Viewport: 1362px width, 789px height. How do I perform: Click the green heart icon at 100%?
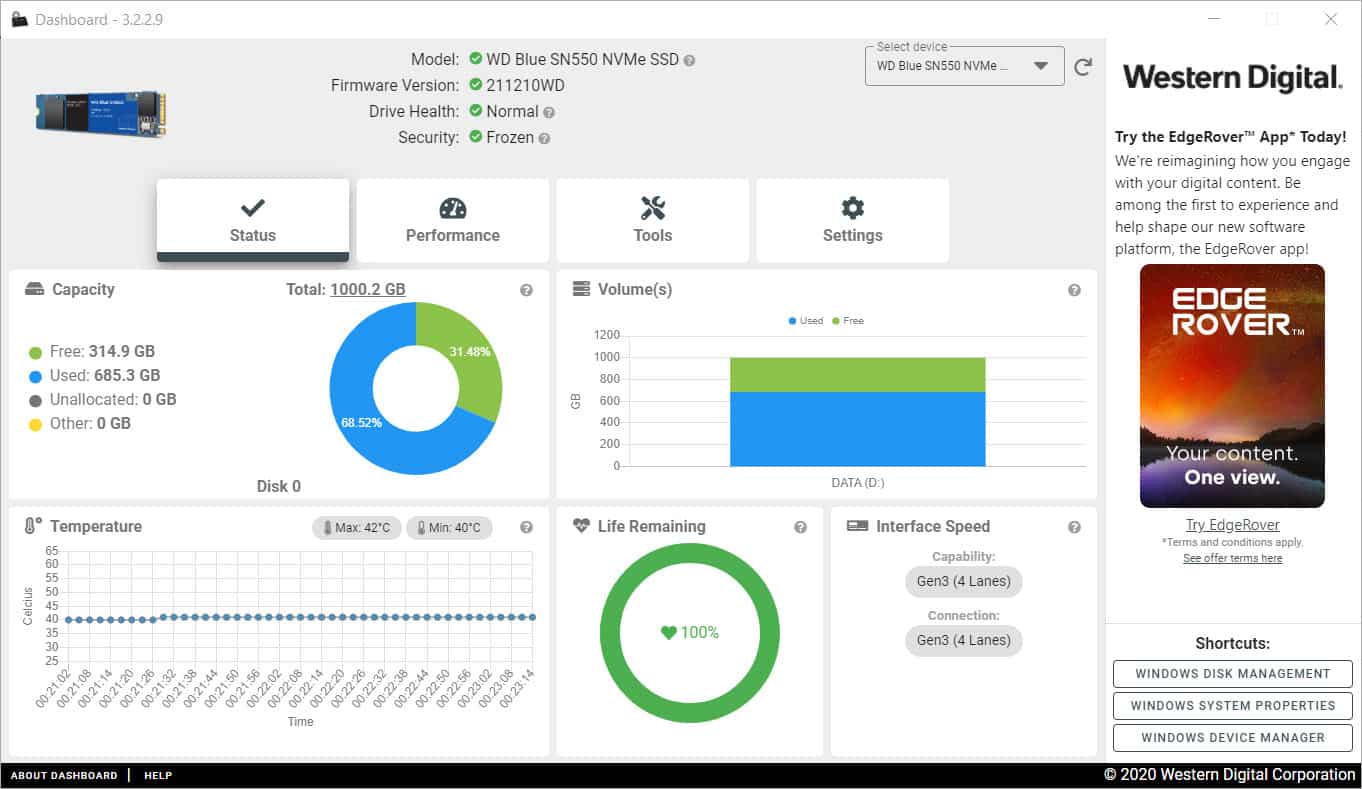pos(668,633)
